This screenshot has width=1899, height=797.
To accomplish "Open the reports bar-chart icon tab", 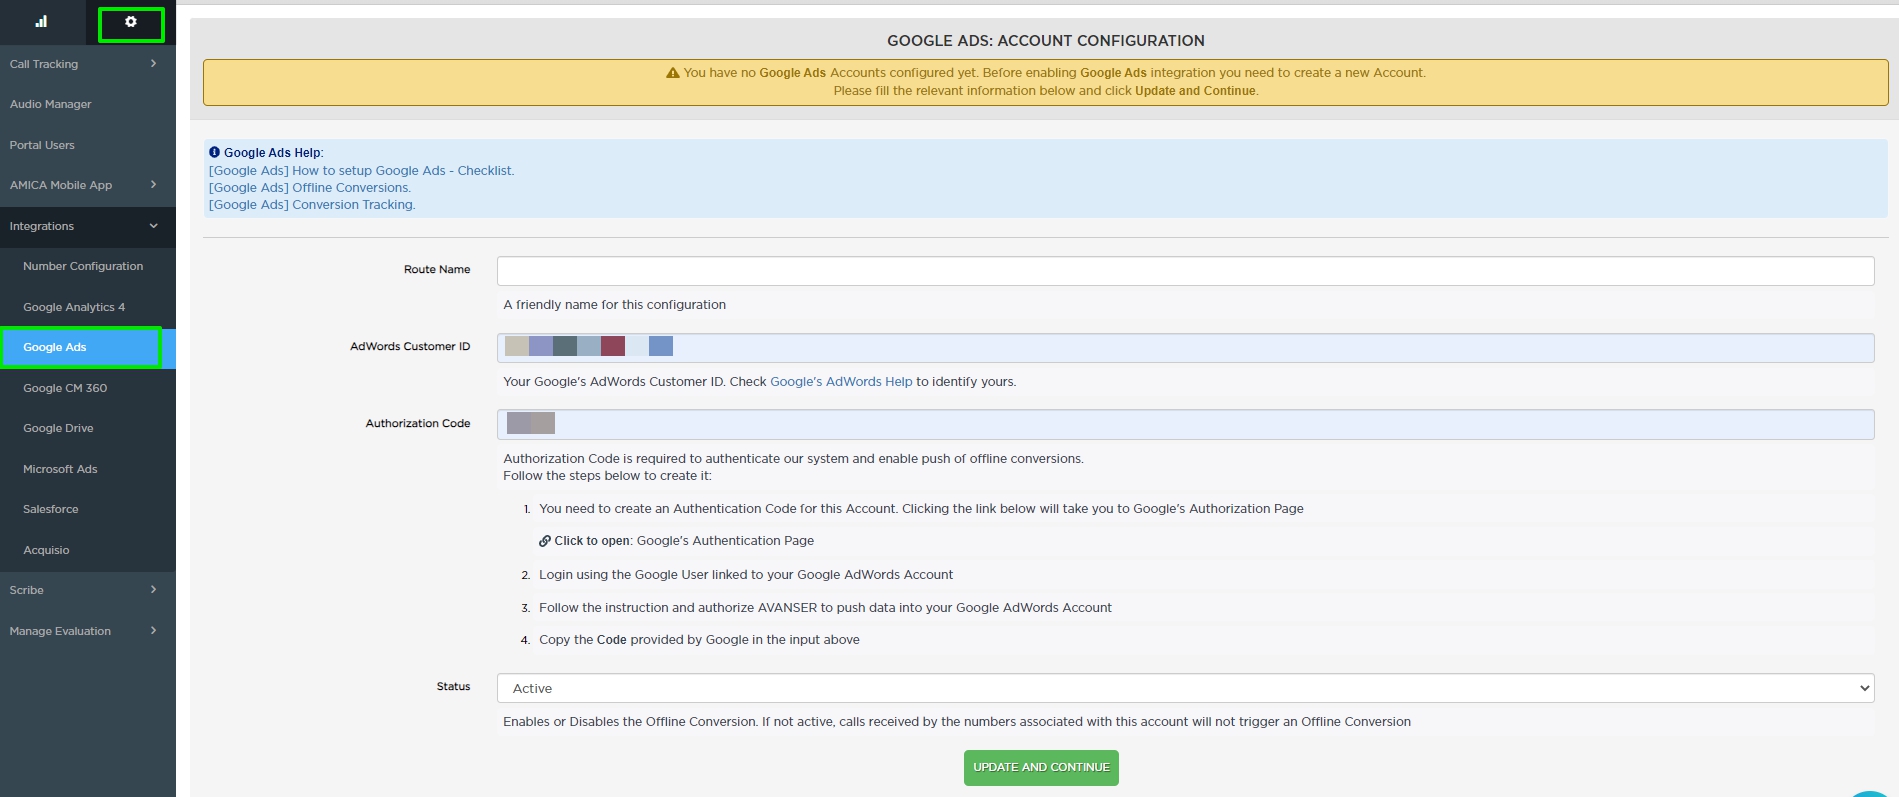I will tap(41, 22).
